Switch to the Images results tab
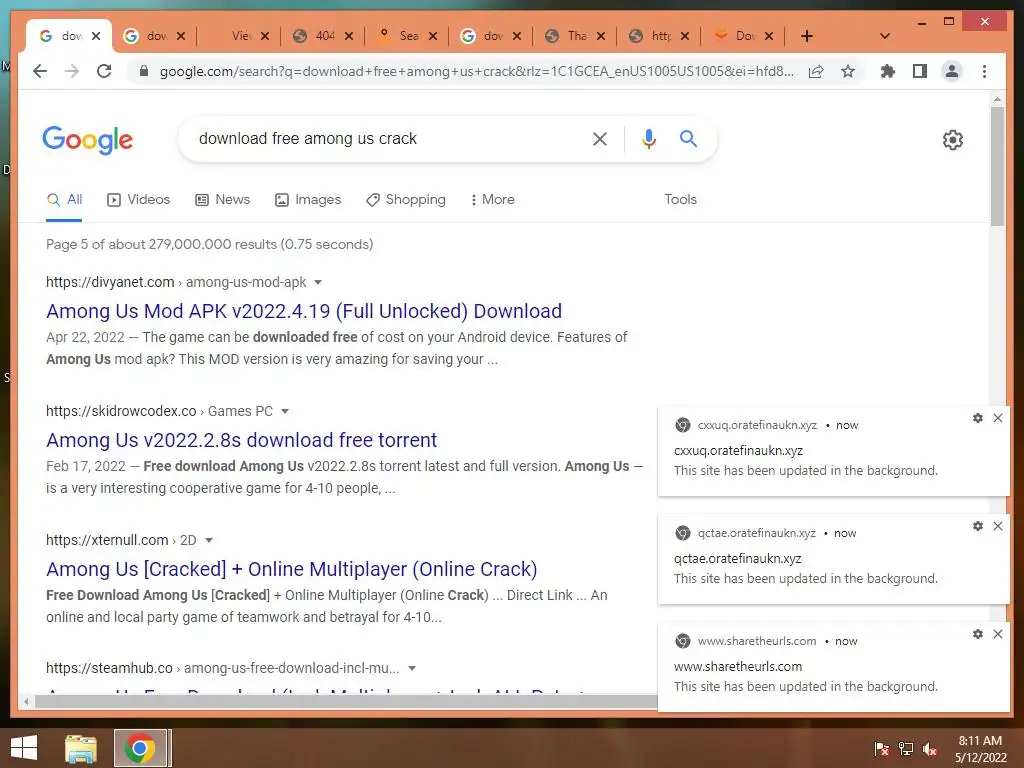 click(308, 199)
